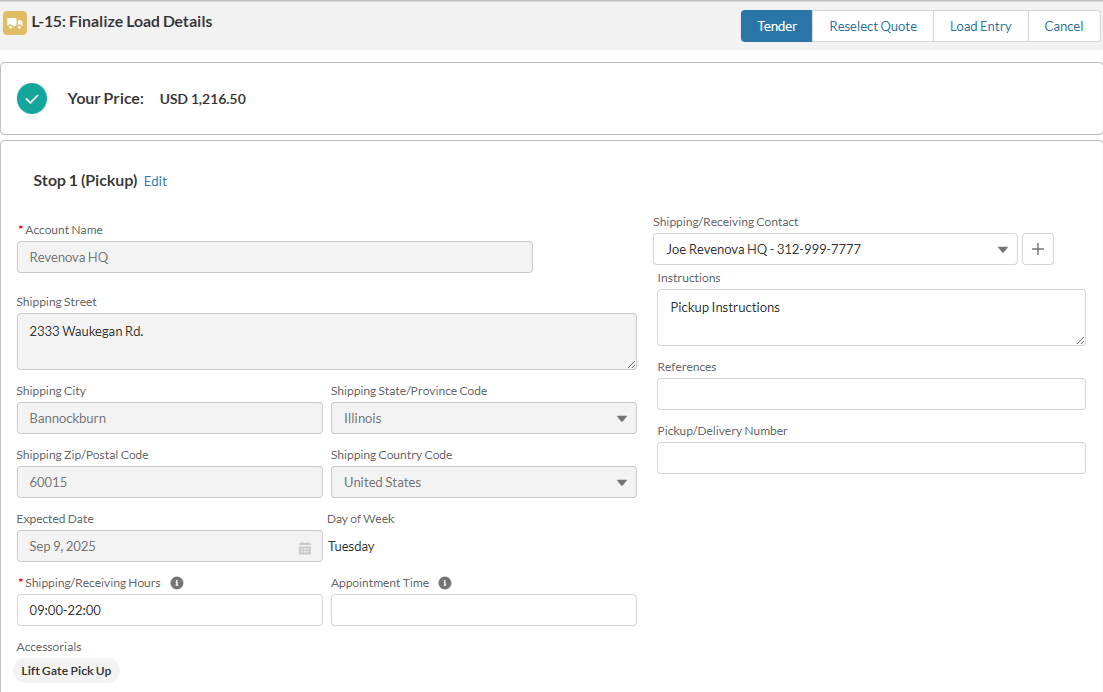This screenshot has width=1103, height=692.
Task: Expand Shipping State Illinois dropdown
Action: click(484, 418)
